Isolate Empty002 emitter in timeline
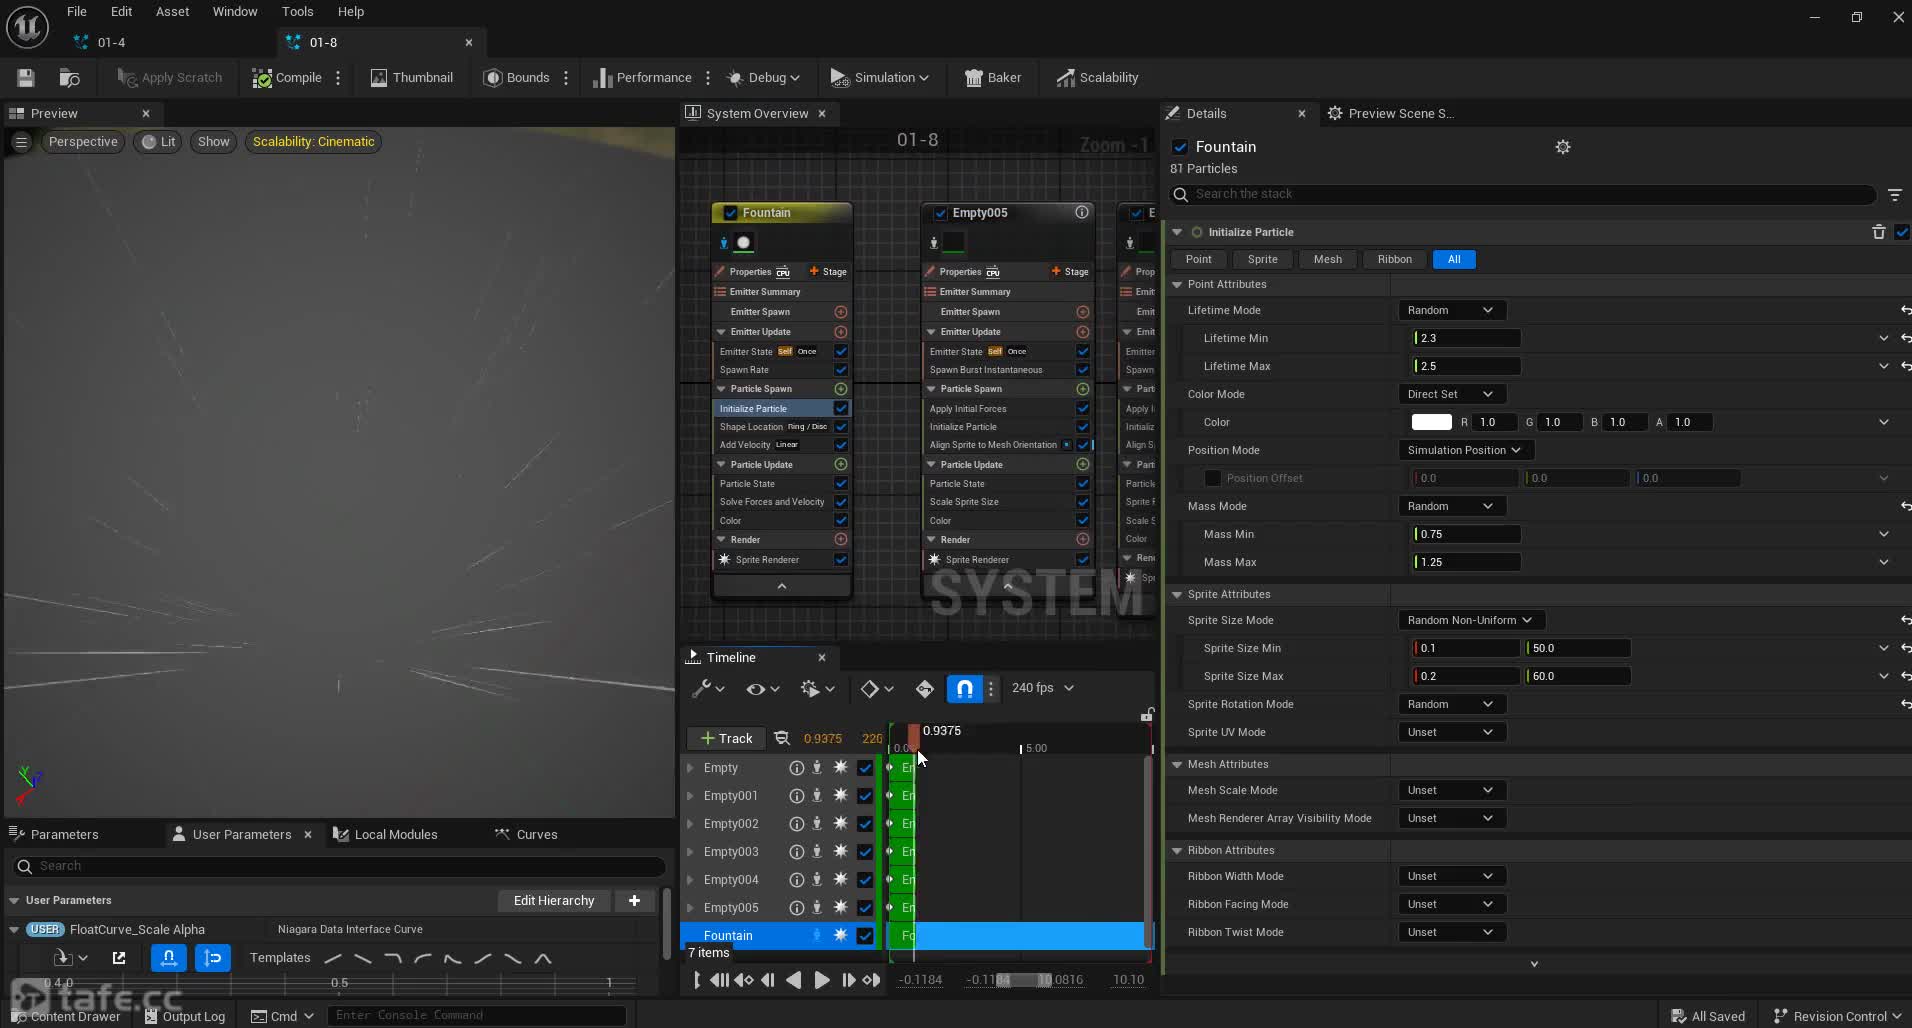The height and width of the screenshot is (1028, 1912). pos(817,824)
